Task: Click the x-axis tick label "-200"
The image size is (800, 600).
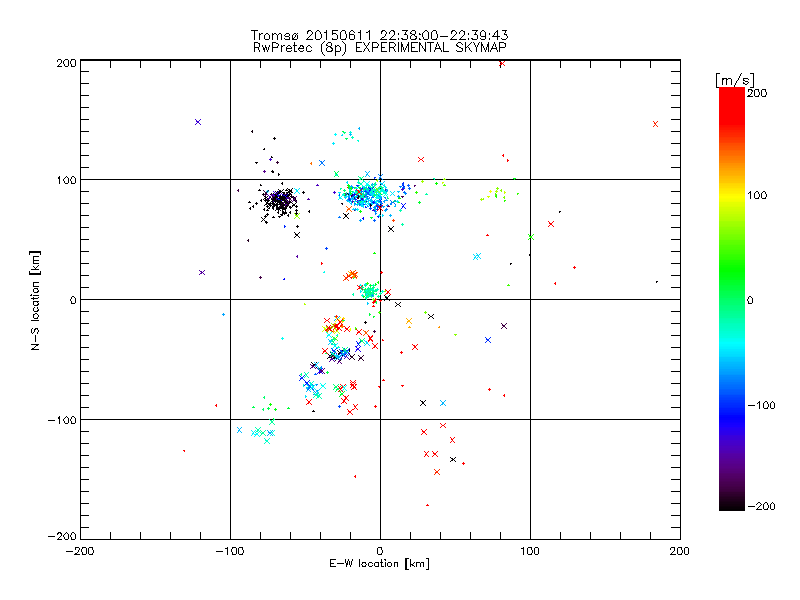Action: pos(80,552)
